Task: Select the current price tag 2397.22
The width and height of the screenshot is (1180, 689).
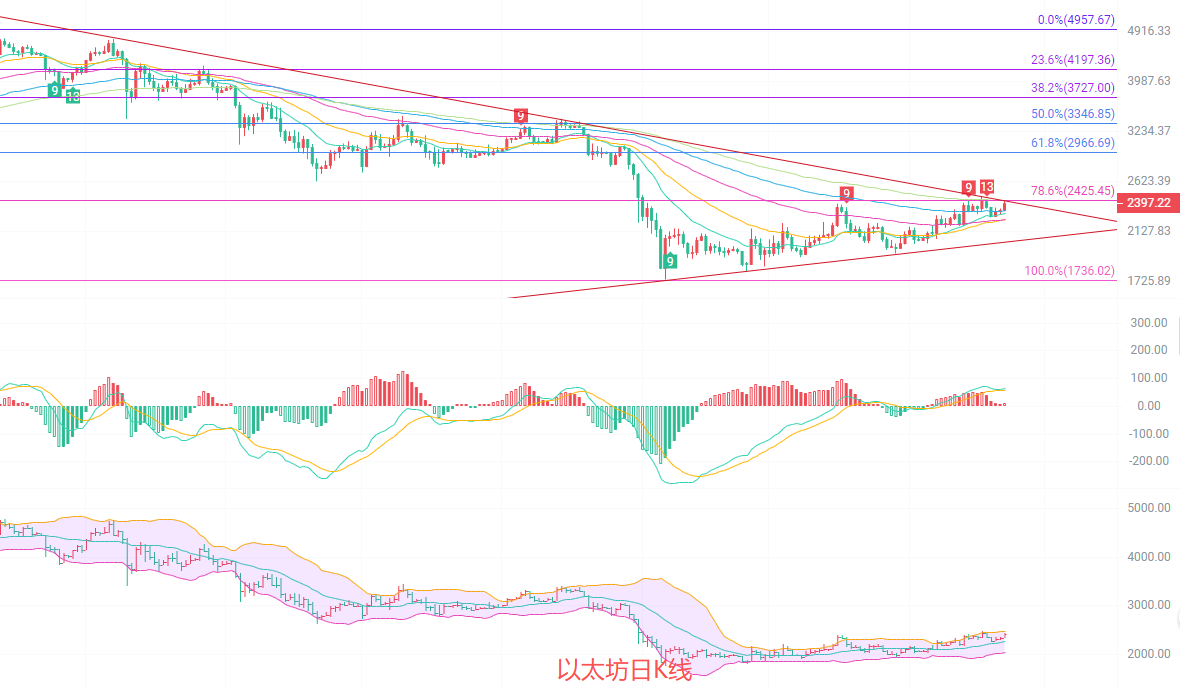Action: point(1149,204)
